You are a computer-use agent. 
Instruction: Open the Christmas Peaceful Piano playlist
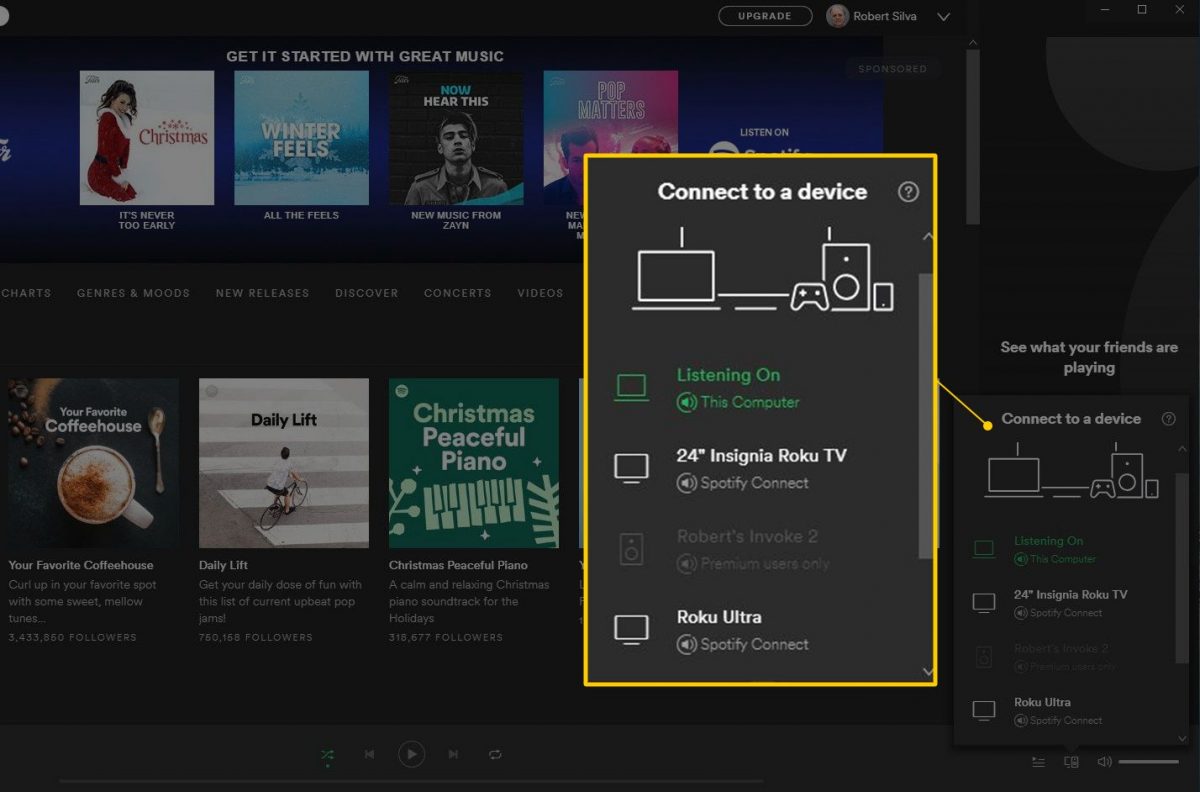[473, 463]
